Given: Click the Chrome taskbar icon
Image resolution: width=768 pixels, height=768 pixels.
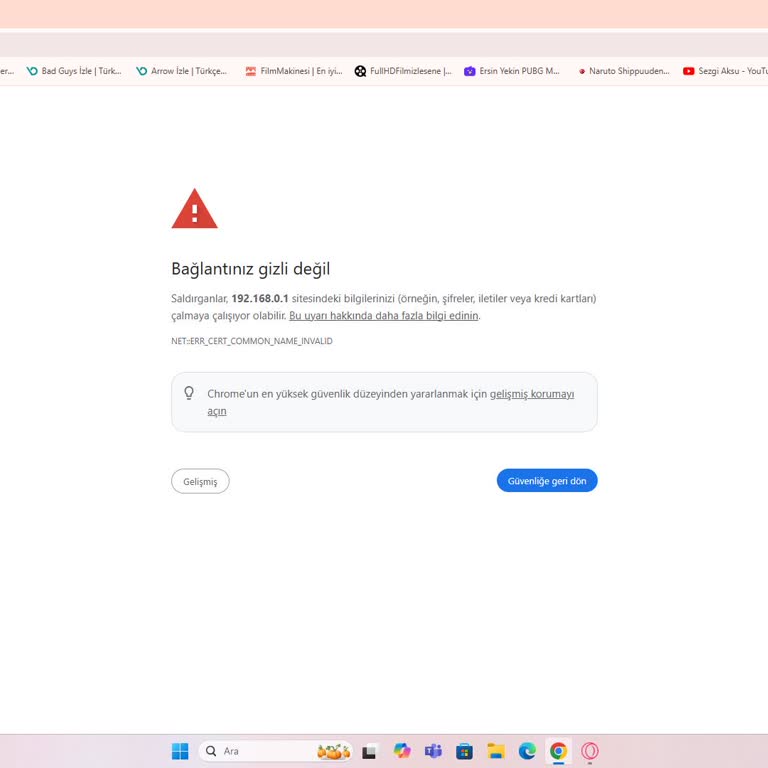Looking at the screenshot, I should click(x=558, y=751).
